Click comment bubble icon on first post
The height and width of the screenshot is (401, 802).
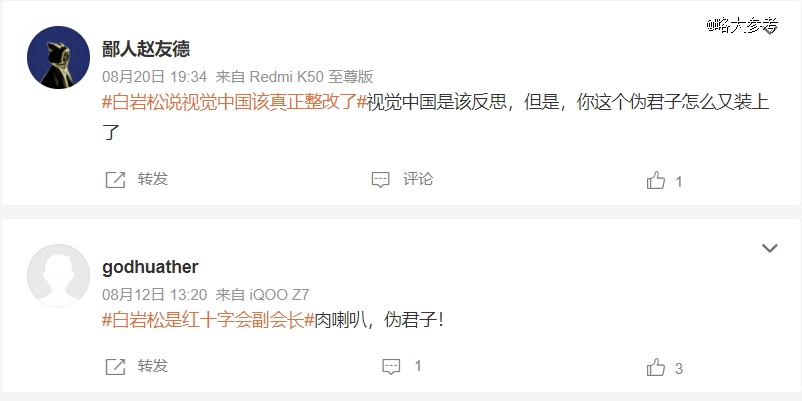click(x=380, y=180)
